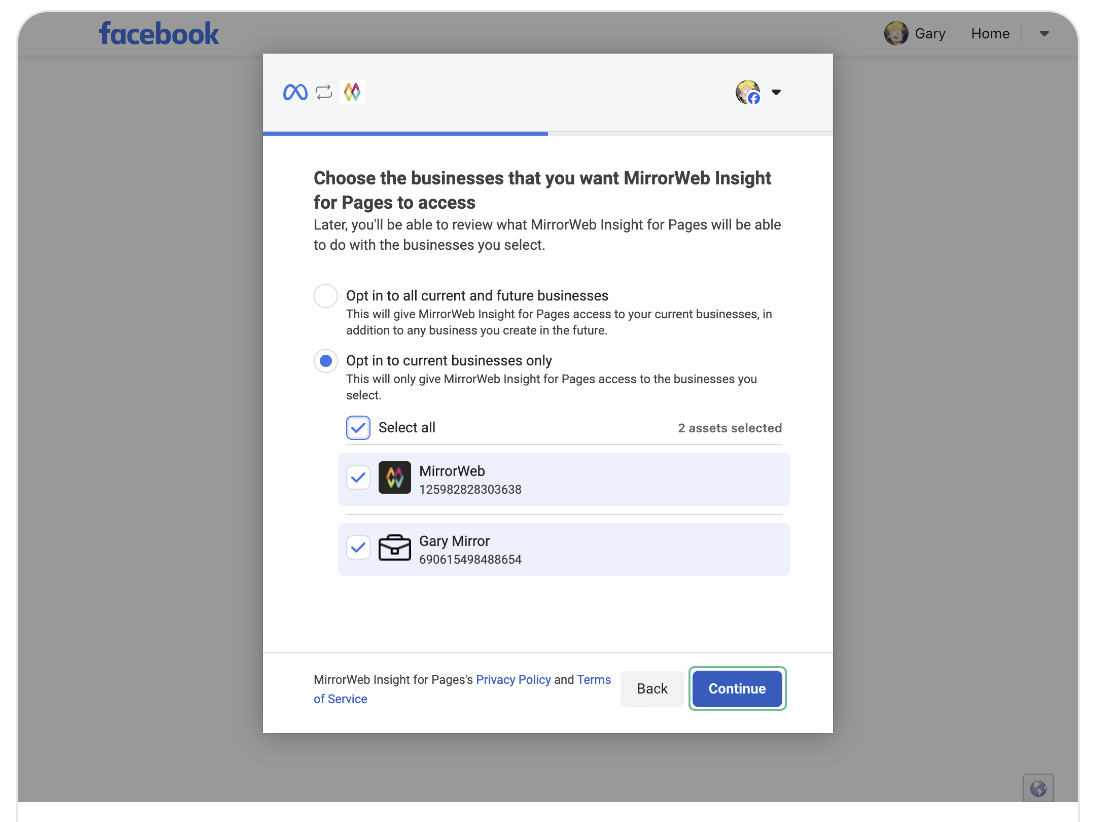Click the 'Gary Mirror' business name
The image size is (1096, 822).
(454, 541)
